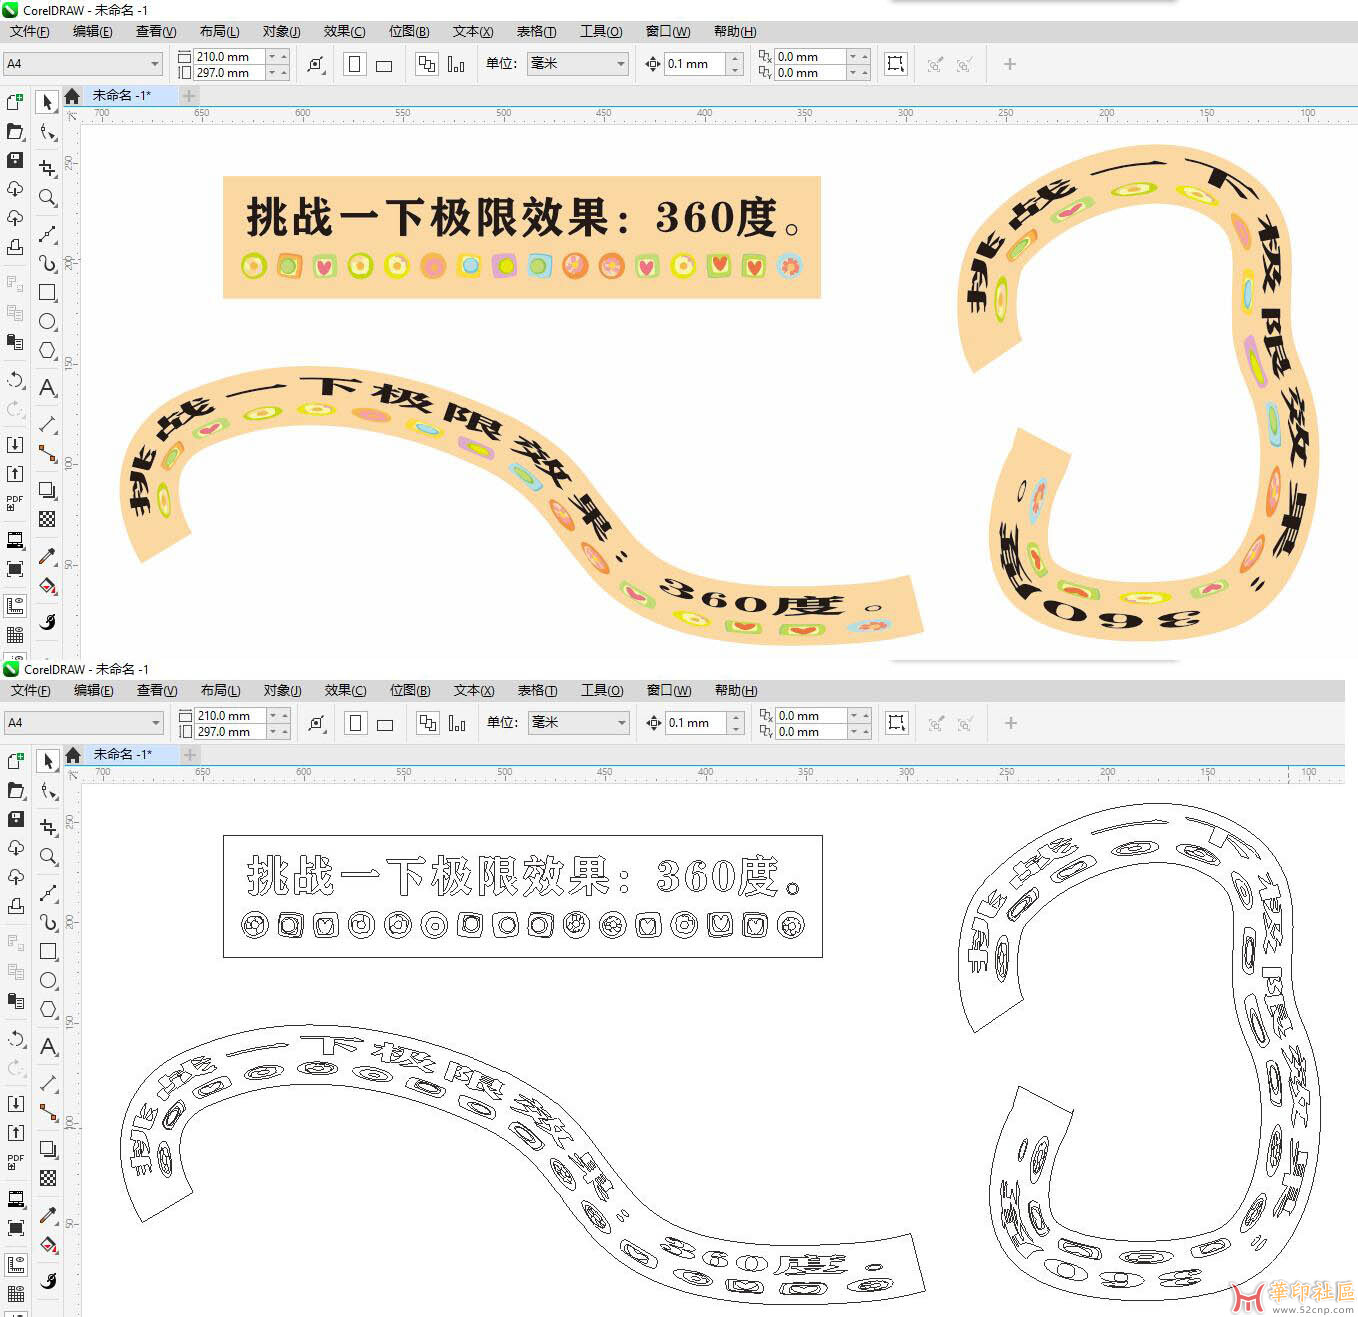Select the Freehand tool in upper window

[x=47, y=234]
